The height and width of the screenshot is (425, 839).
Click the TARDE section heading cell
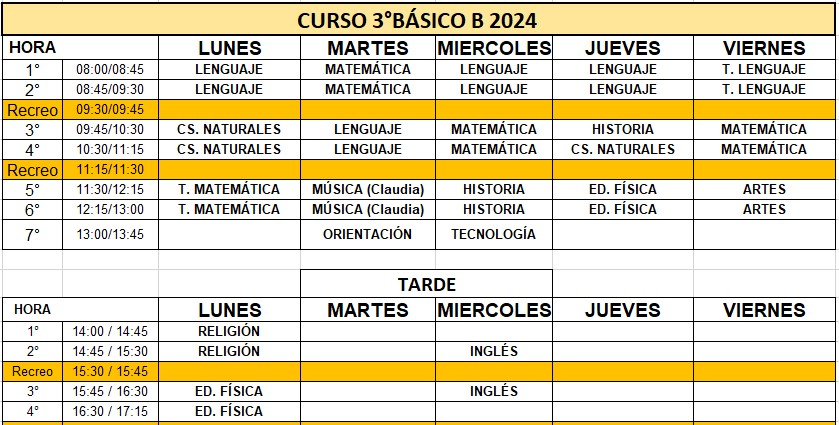coord(426,284)
